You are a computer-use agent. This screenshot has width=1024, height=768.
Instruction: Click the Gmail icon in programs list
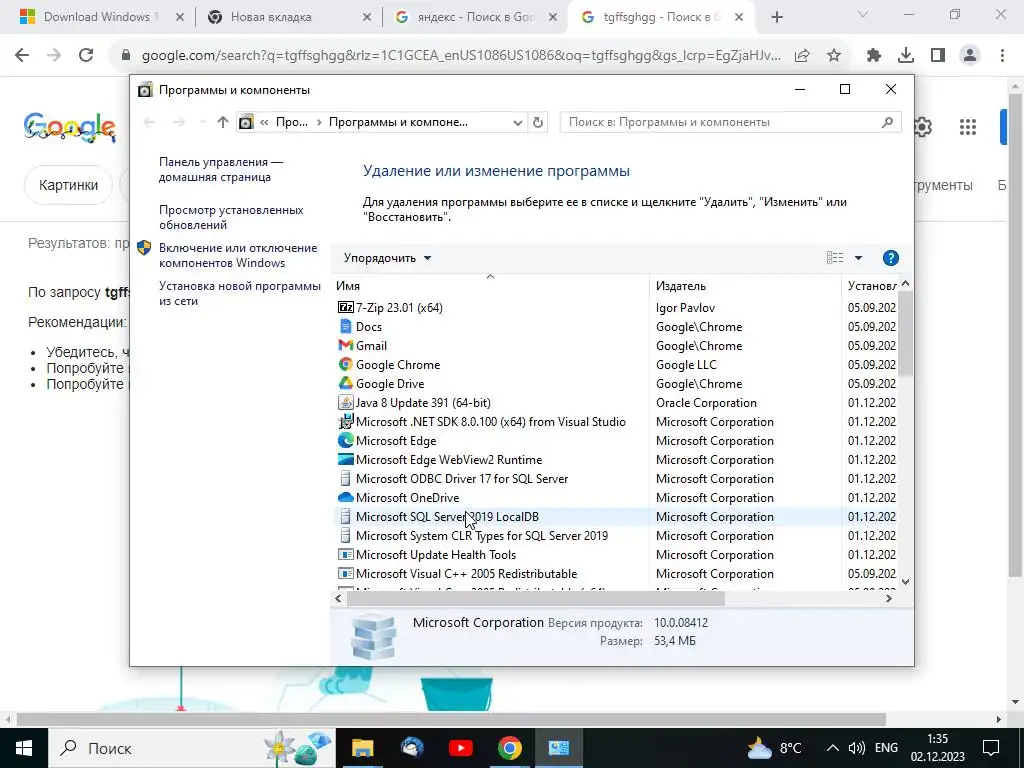click(345, 345)
